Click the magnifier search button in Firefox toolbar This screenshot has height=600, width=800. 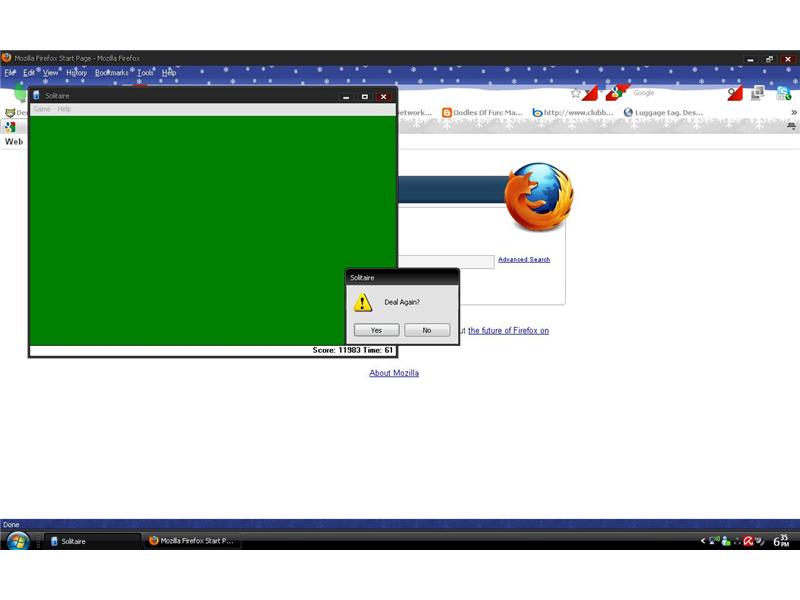pyautogui.click(x=735, y=93)
